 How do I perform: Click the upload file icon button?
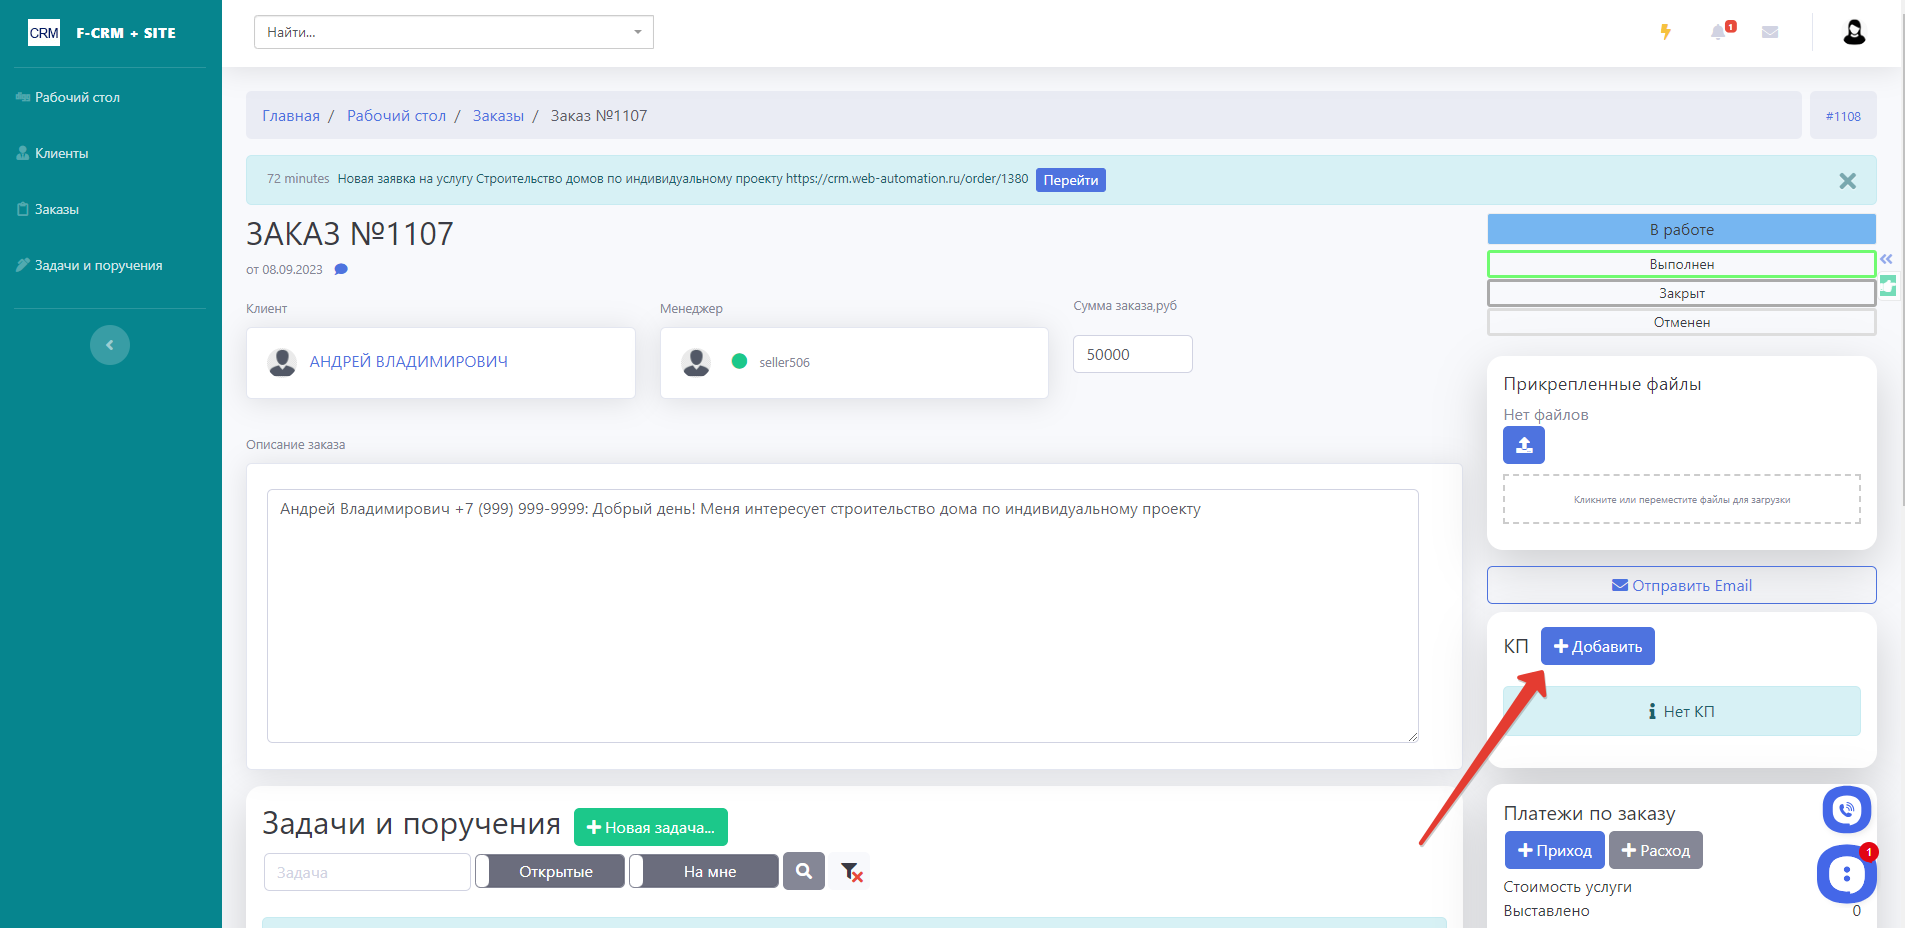tap(1523, 445)
